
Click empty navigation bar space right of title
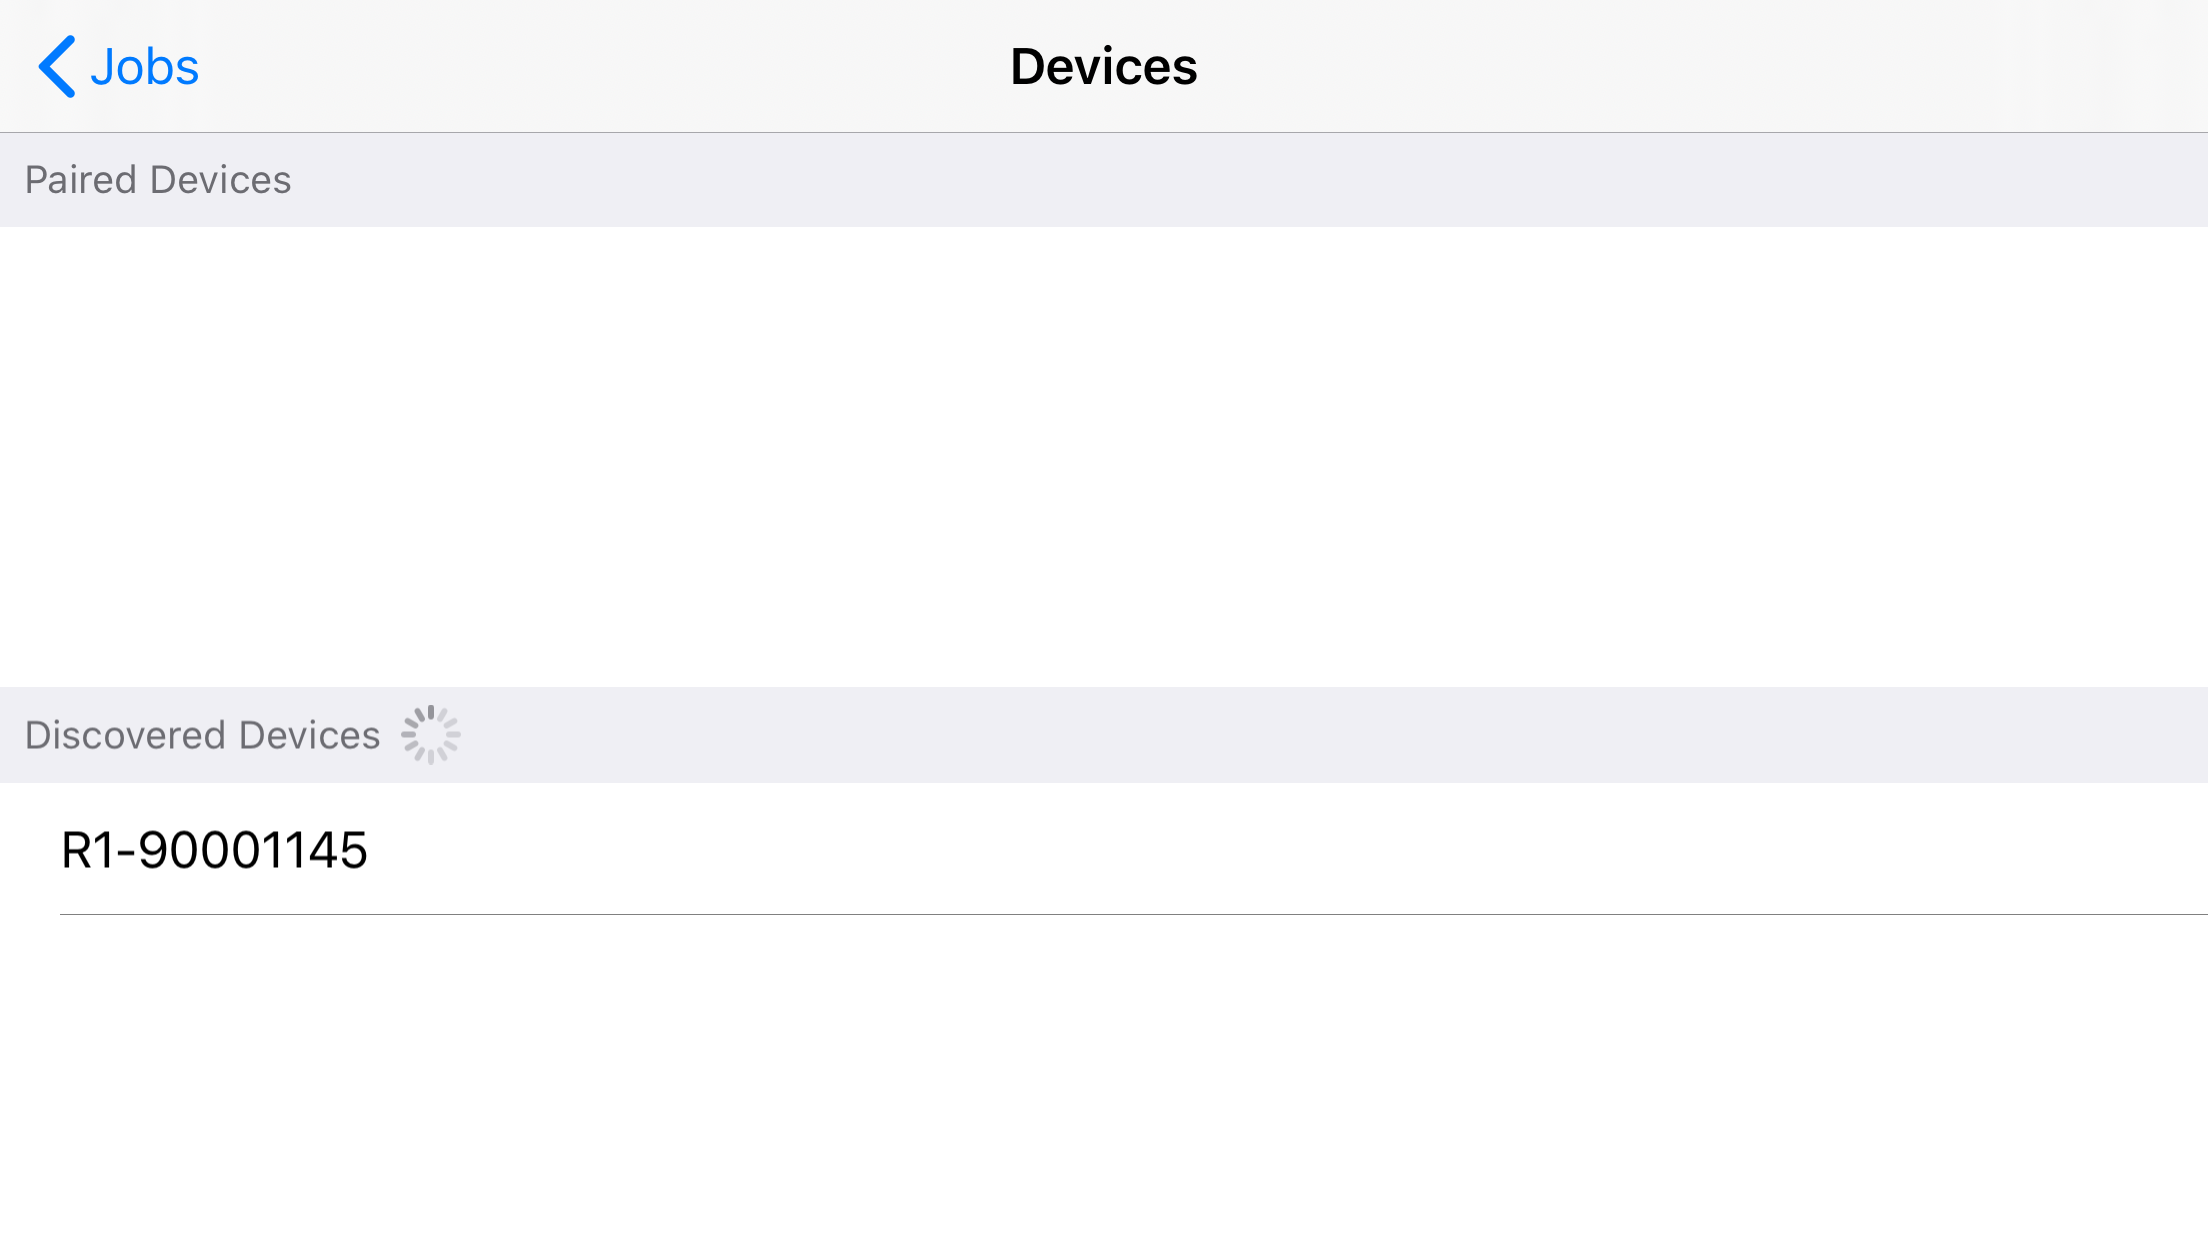pos(1700,67)
